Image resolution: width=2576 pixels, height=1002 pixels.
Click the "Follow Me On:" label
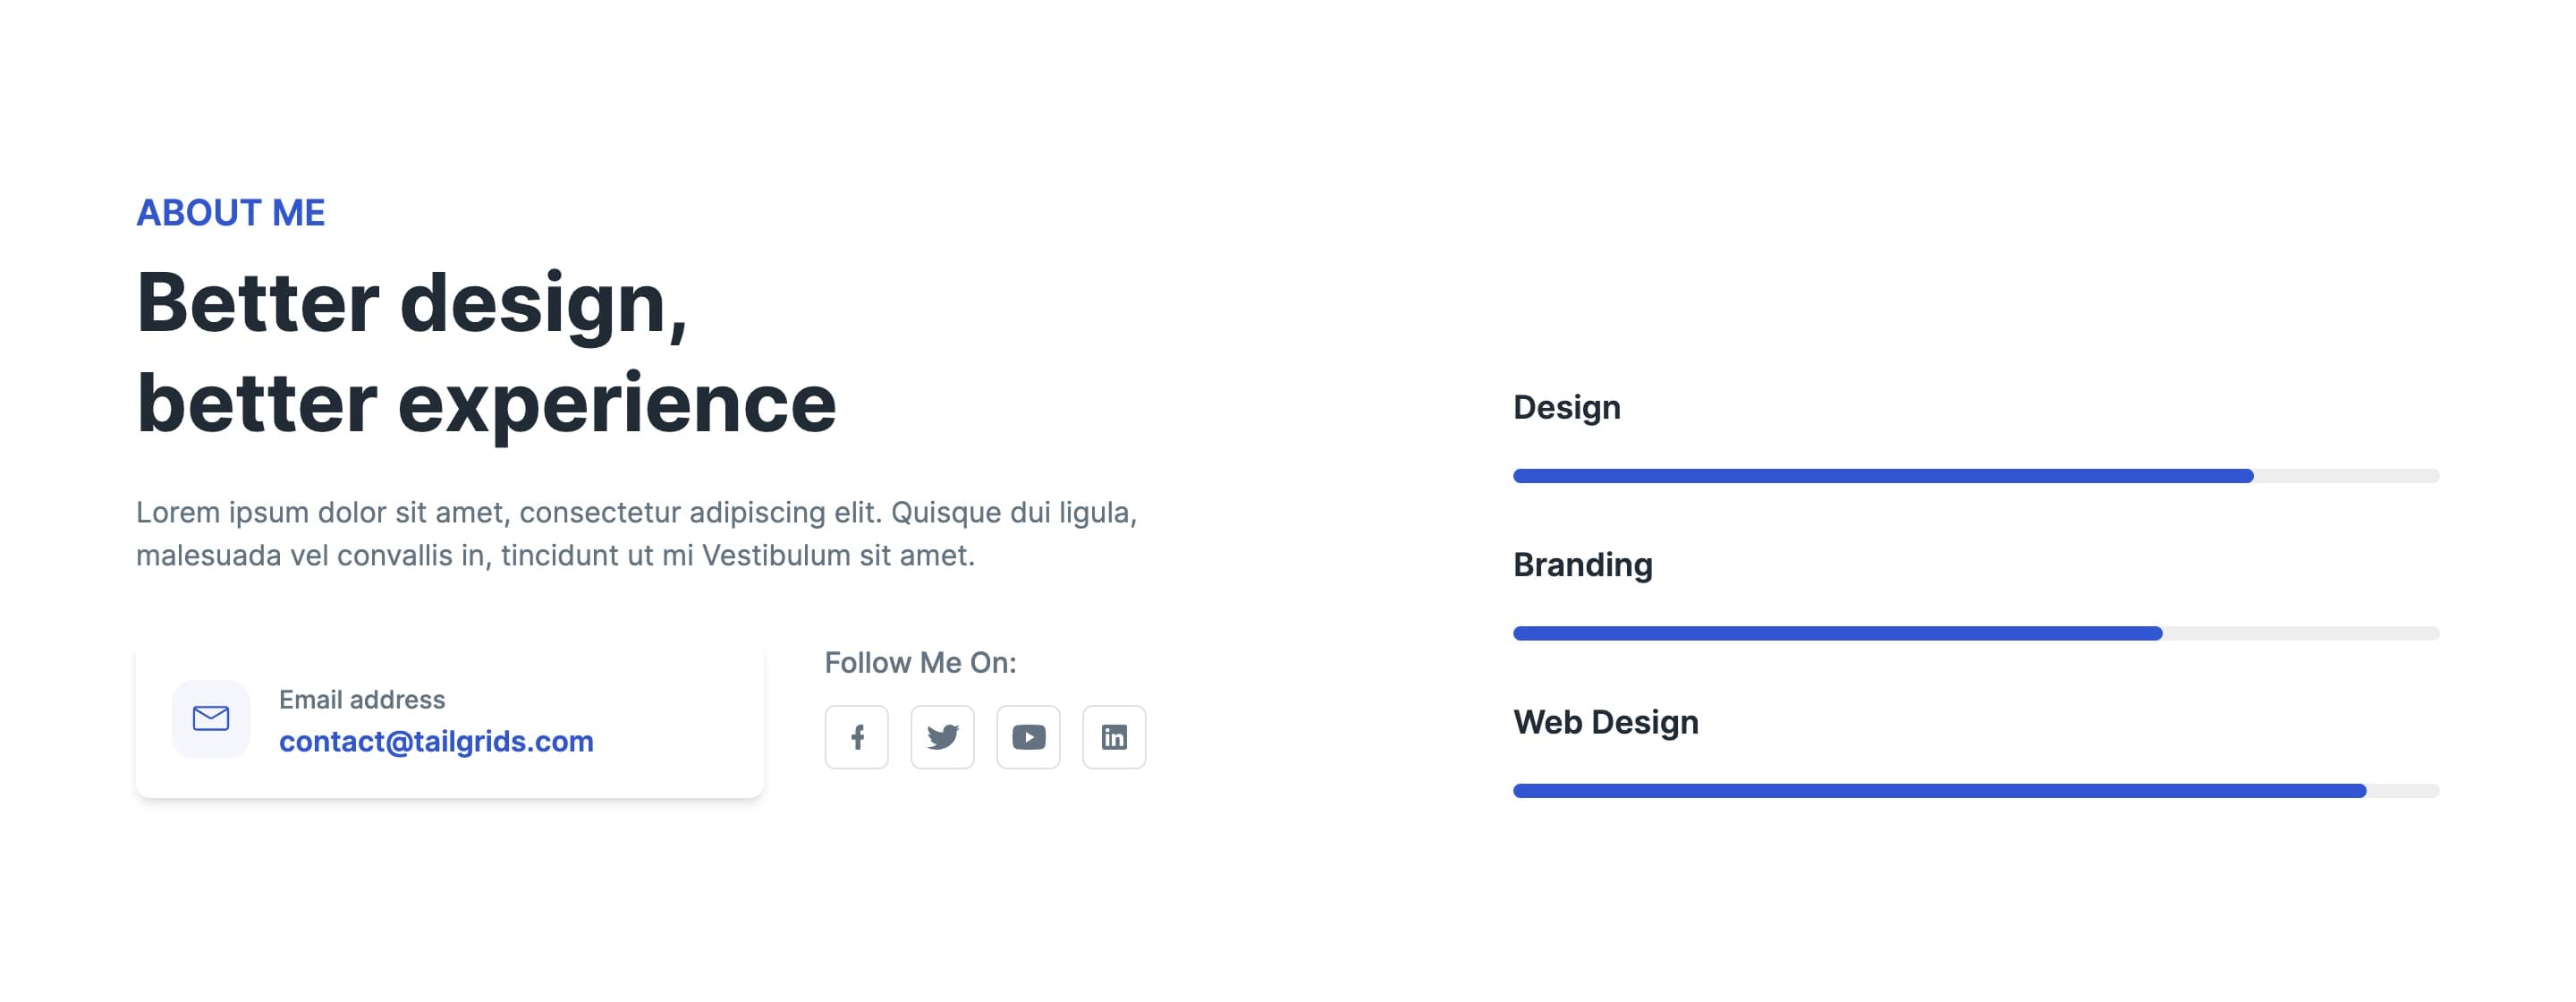[920, 662]
